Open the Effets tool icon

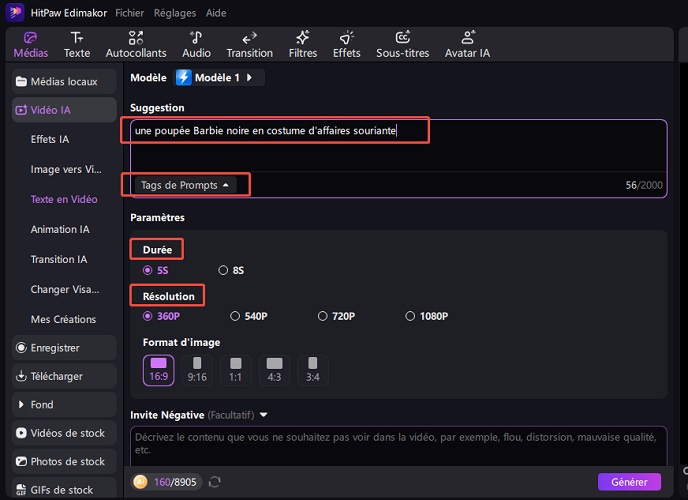coord(346,38)
